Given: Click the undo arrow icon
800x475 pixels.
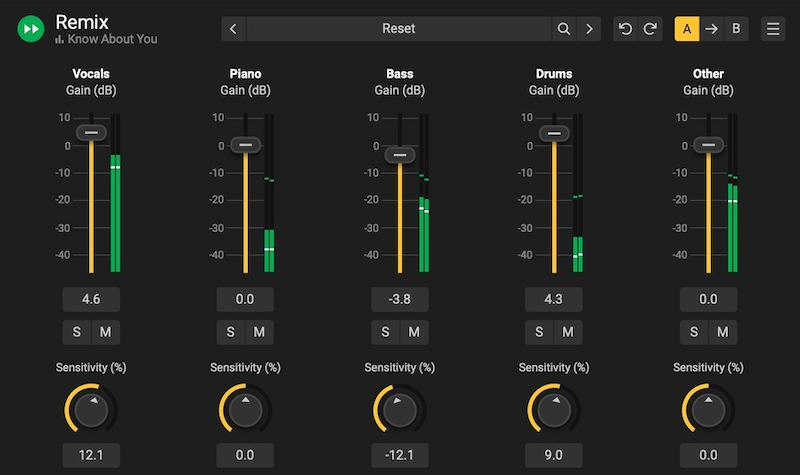Looking at the screenshot, I should [x=626, y=29].
